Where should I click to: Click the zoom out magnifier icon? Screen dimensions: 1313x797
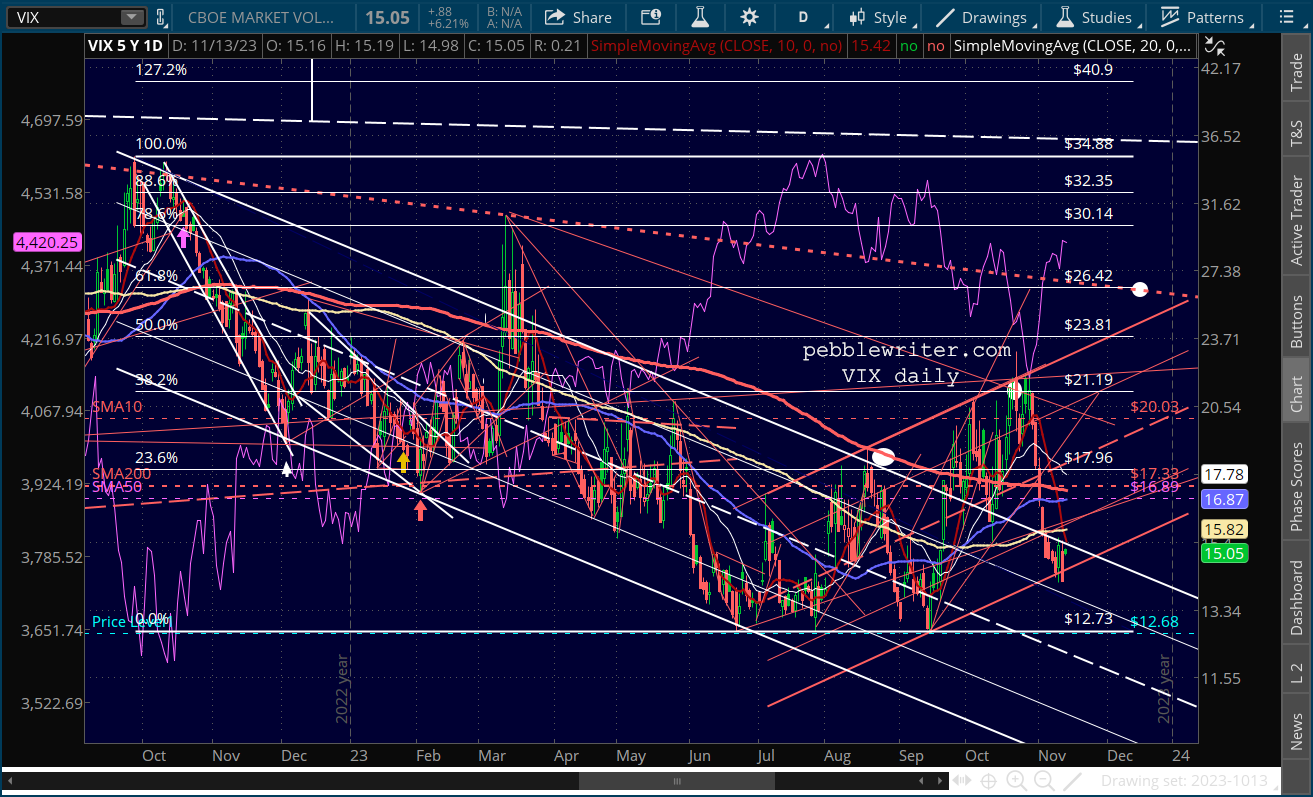pyautogui.click(x=1045, y=780)
